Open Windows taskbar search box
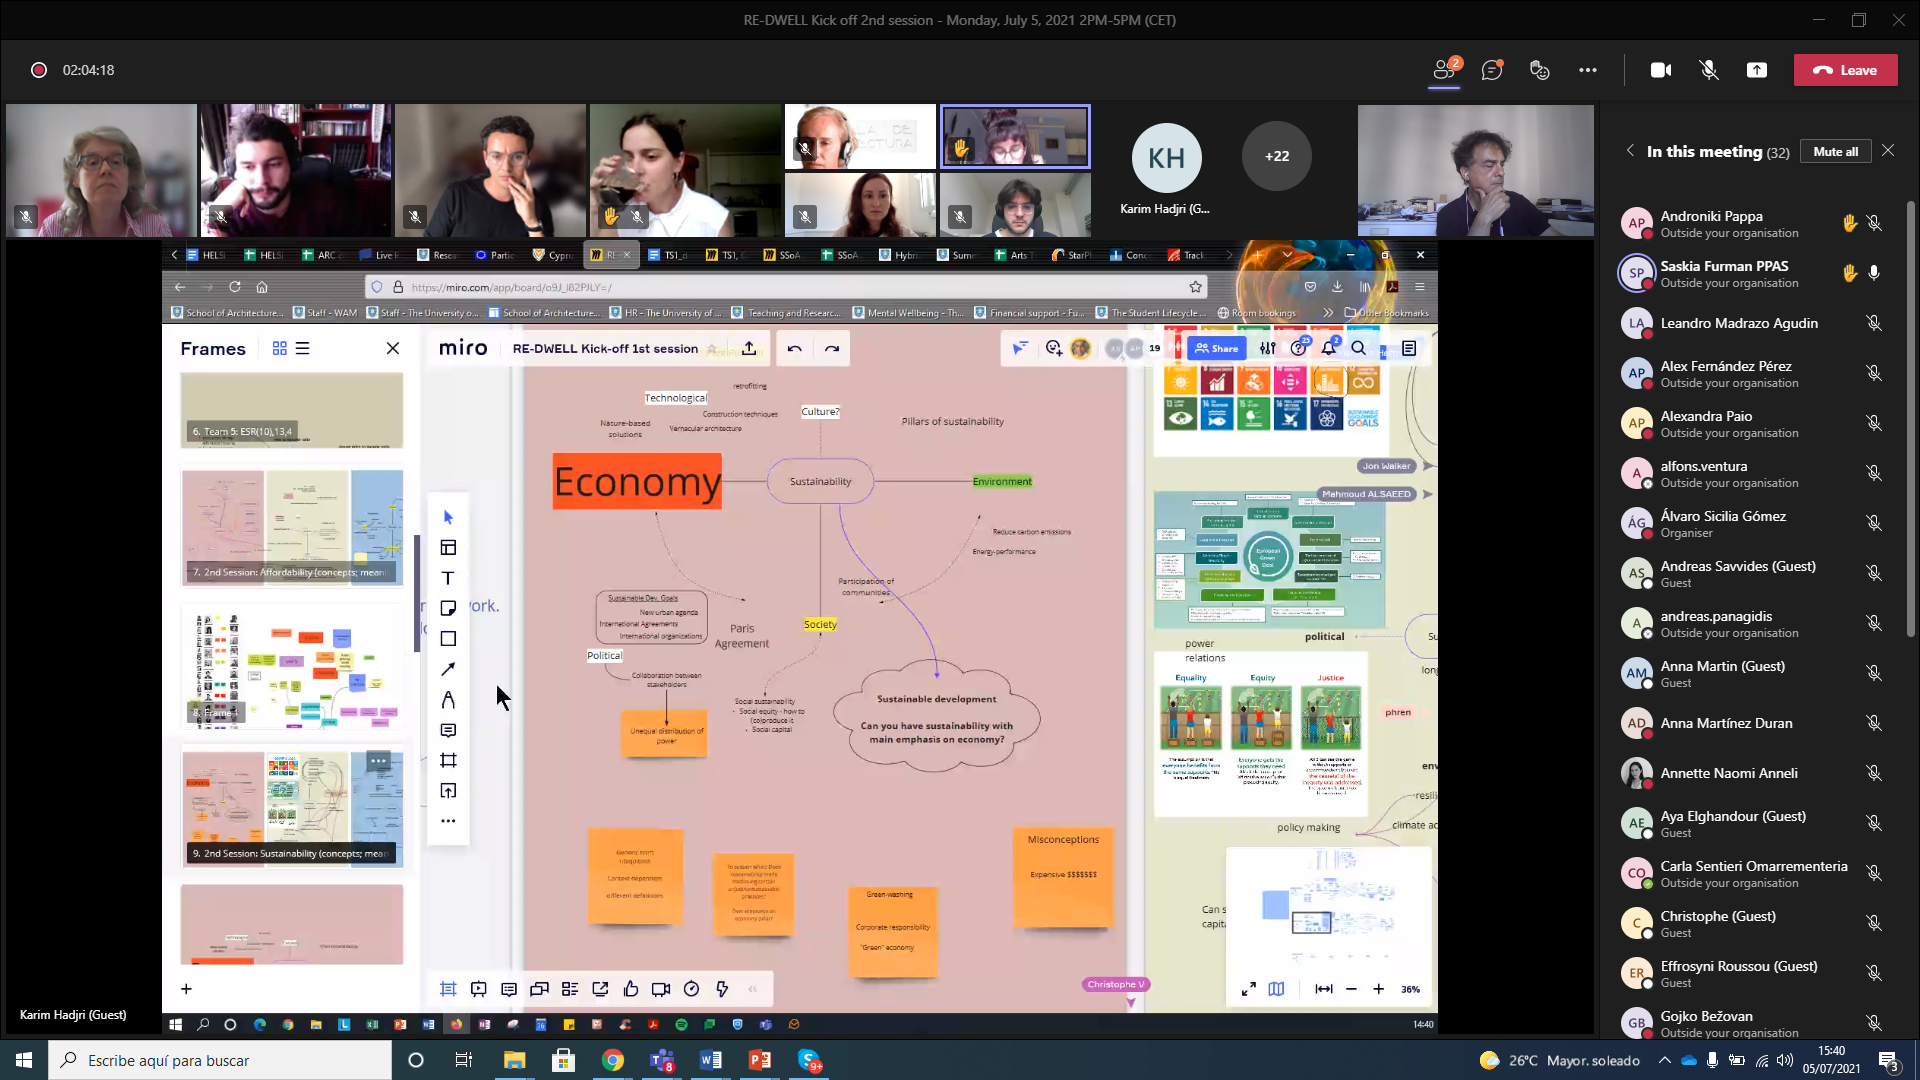The height and width of the screenshot is (1080, 1920). click(220, 1060)
